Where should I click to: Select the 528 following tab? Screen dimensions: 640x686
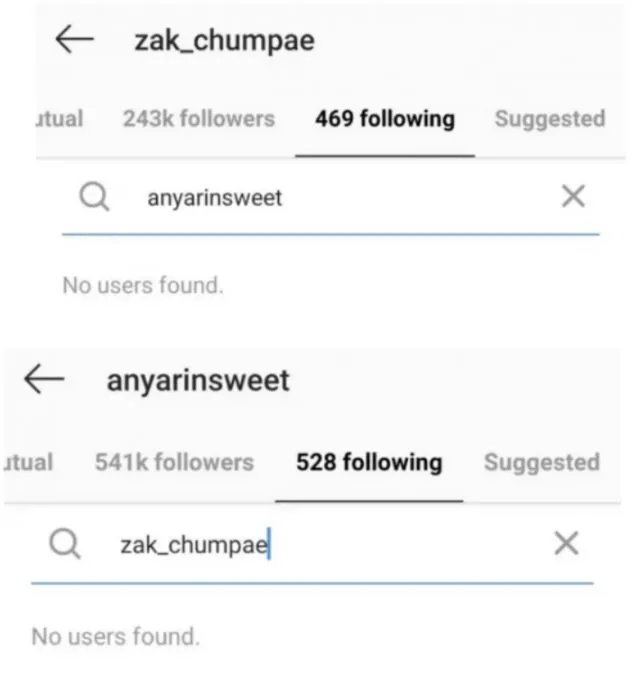pos(368,462)
